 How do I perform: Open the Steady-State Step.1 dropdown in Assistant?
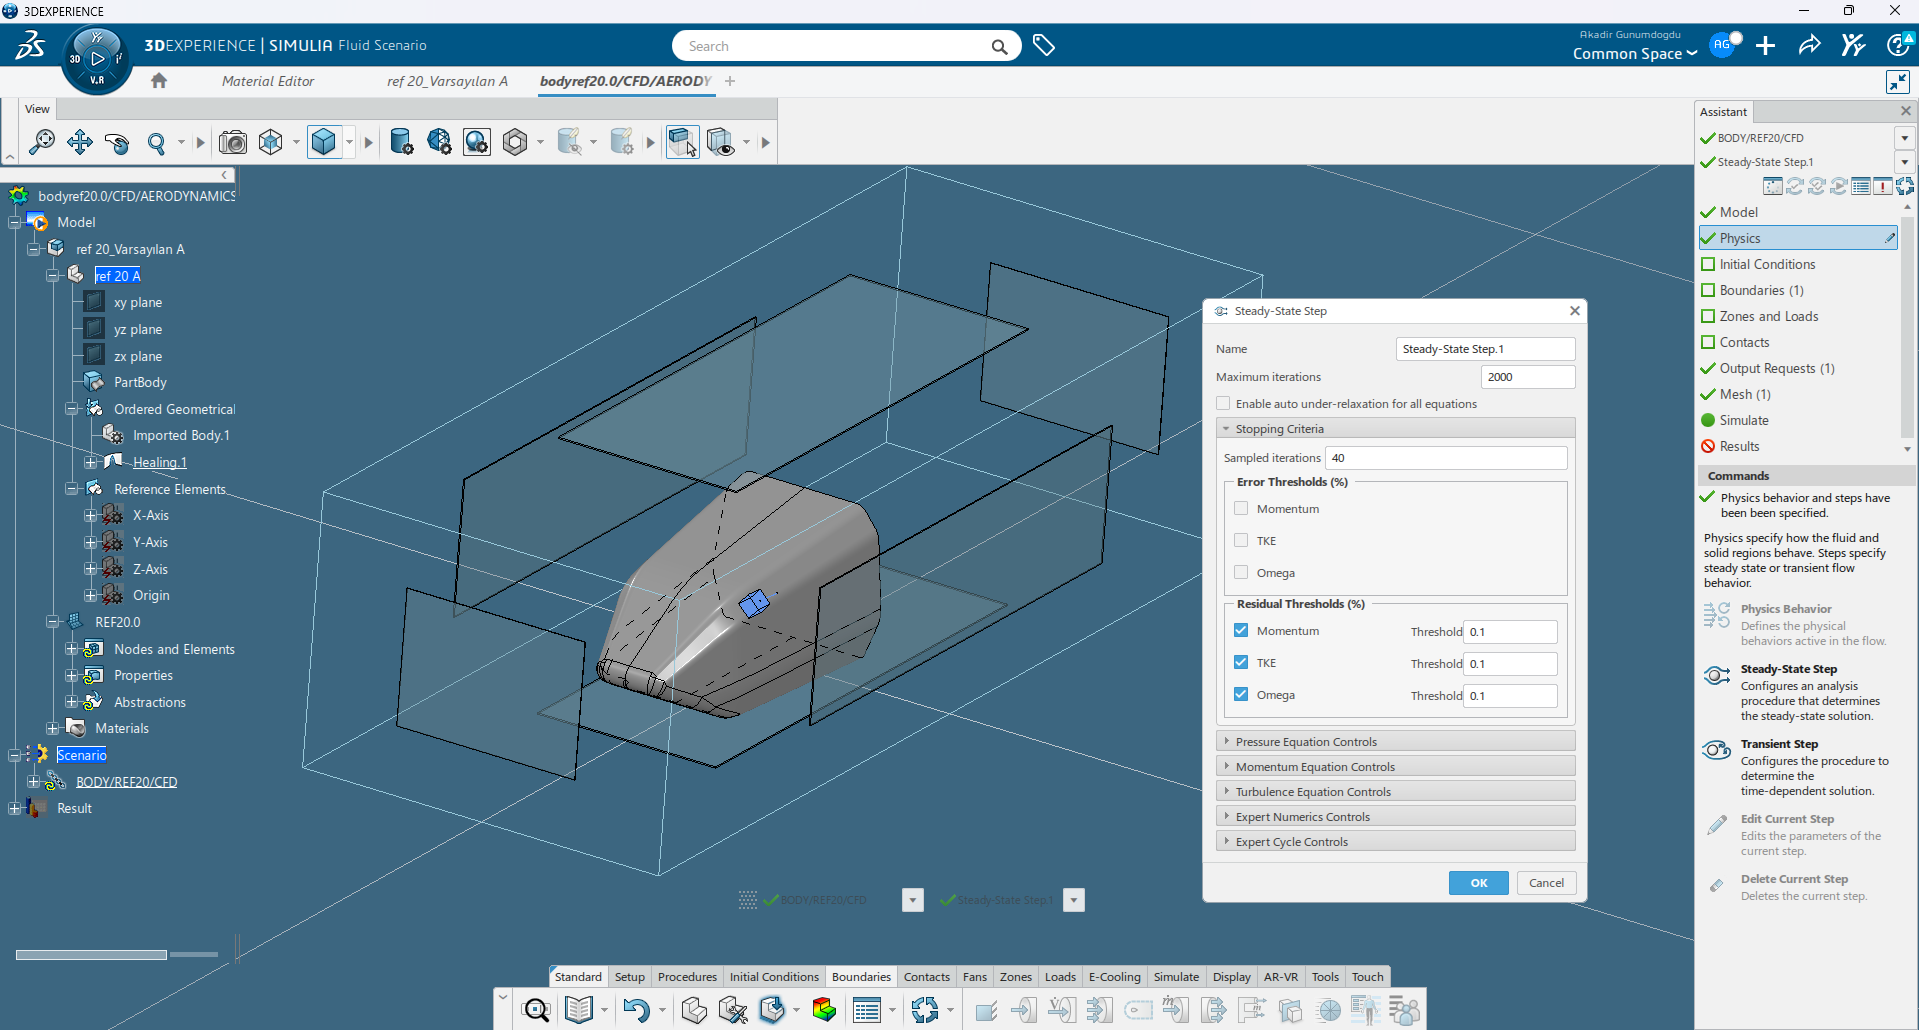click(x=1904, y=162)
